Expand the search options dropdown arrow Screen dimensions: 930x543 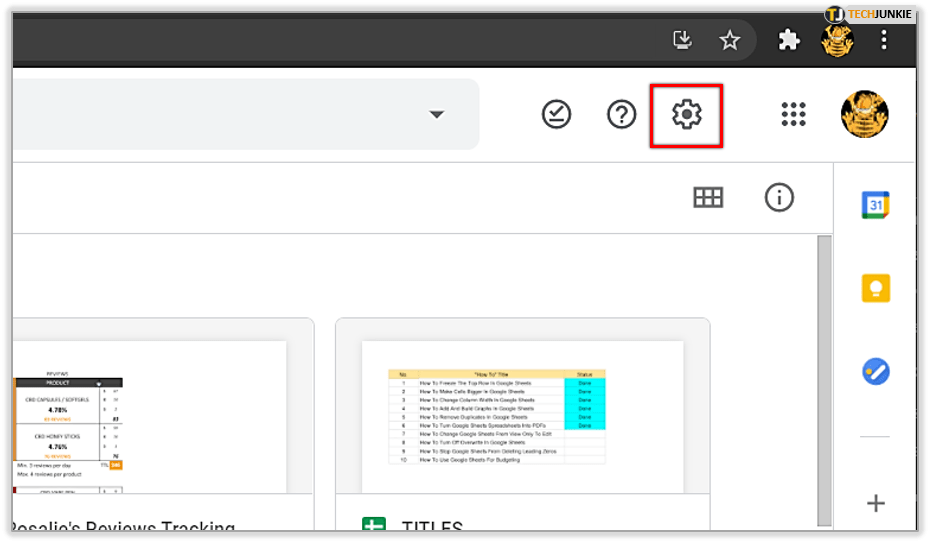pos(436,114)
